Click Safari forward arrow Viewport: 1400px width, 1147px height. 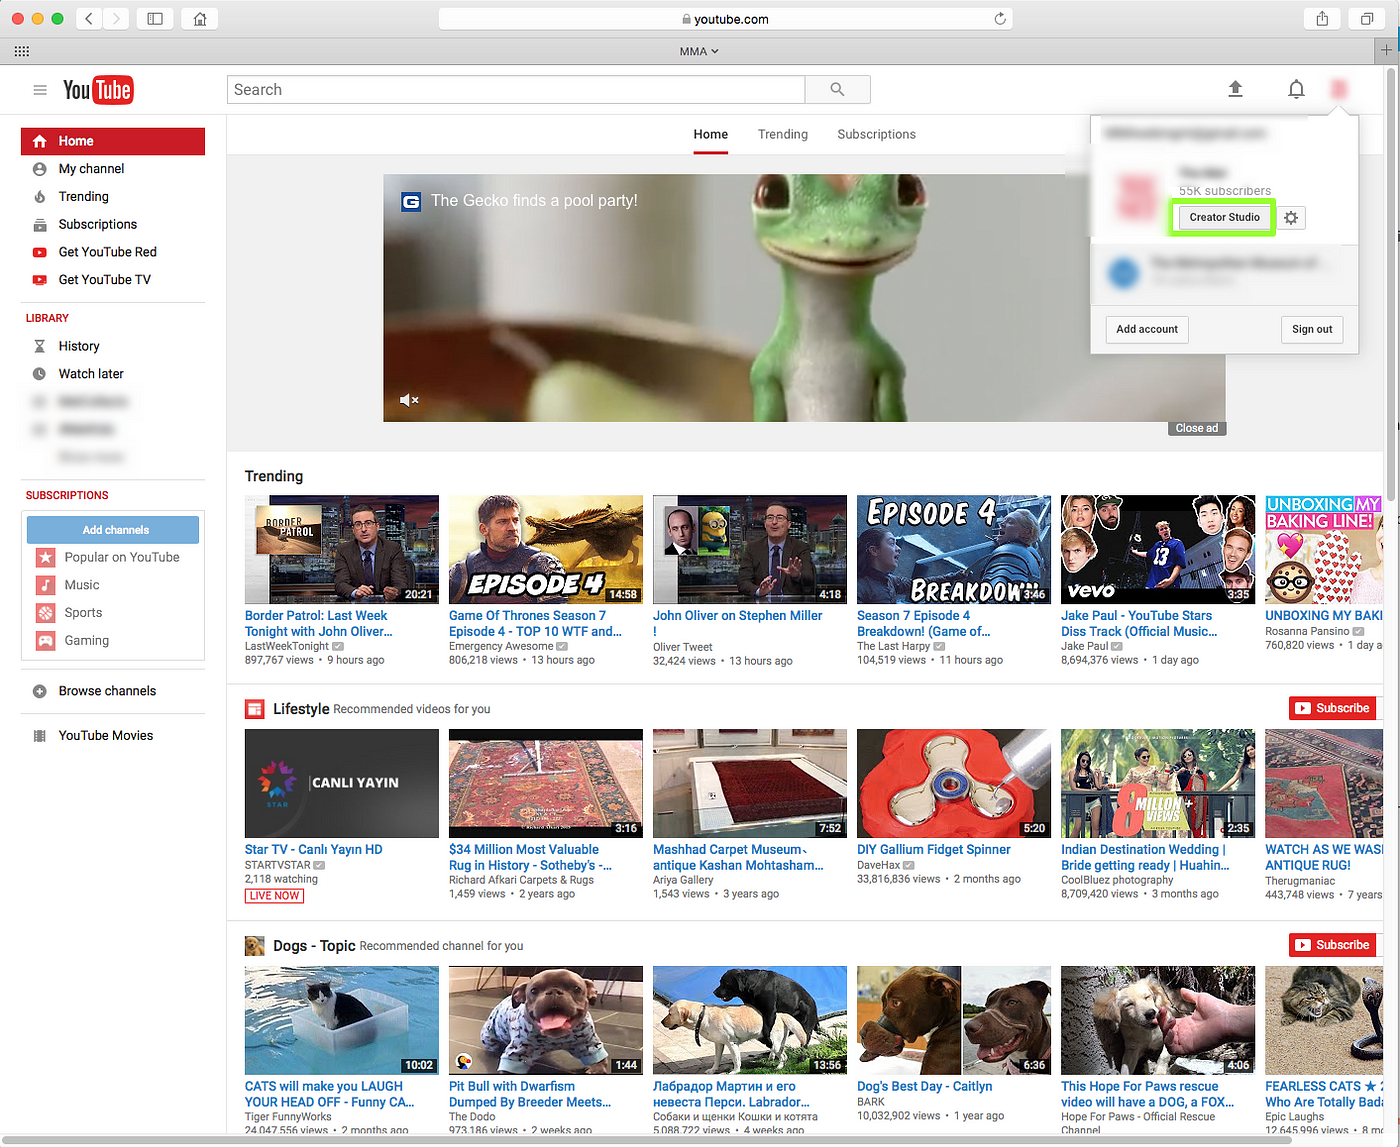116,18
